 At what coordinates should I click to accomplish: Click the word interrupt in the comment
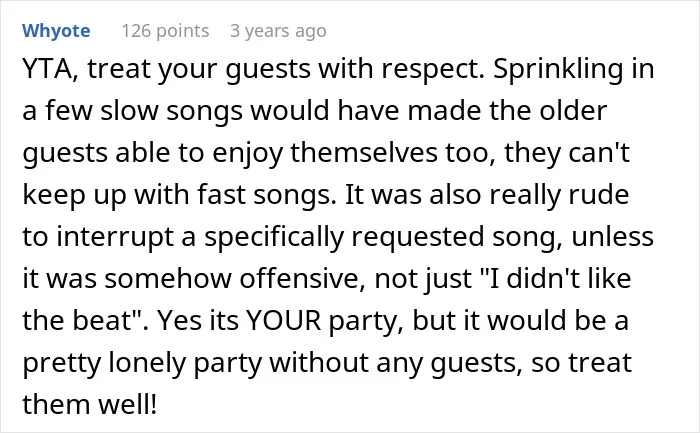pos(115,237)
